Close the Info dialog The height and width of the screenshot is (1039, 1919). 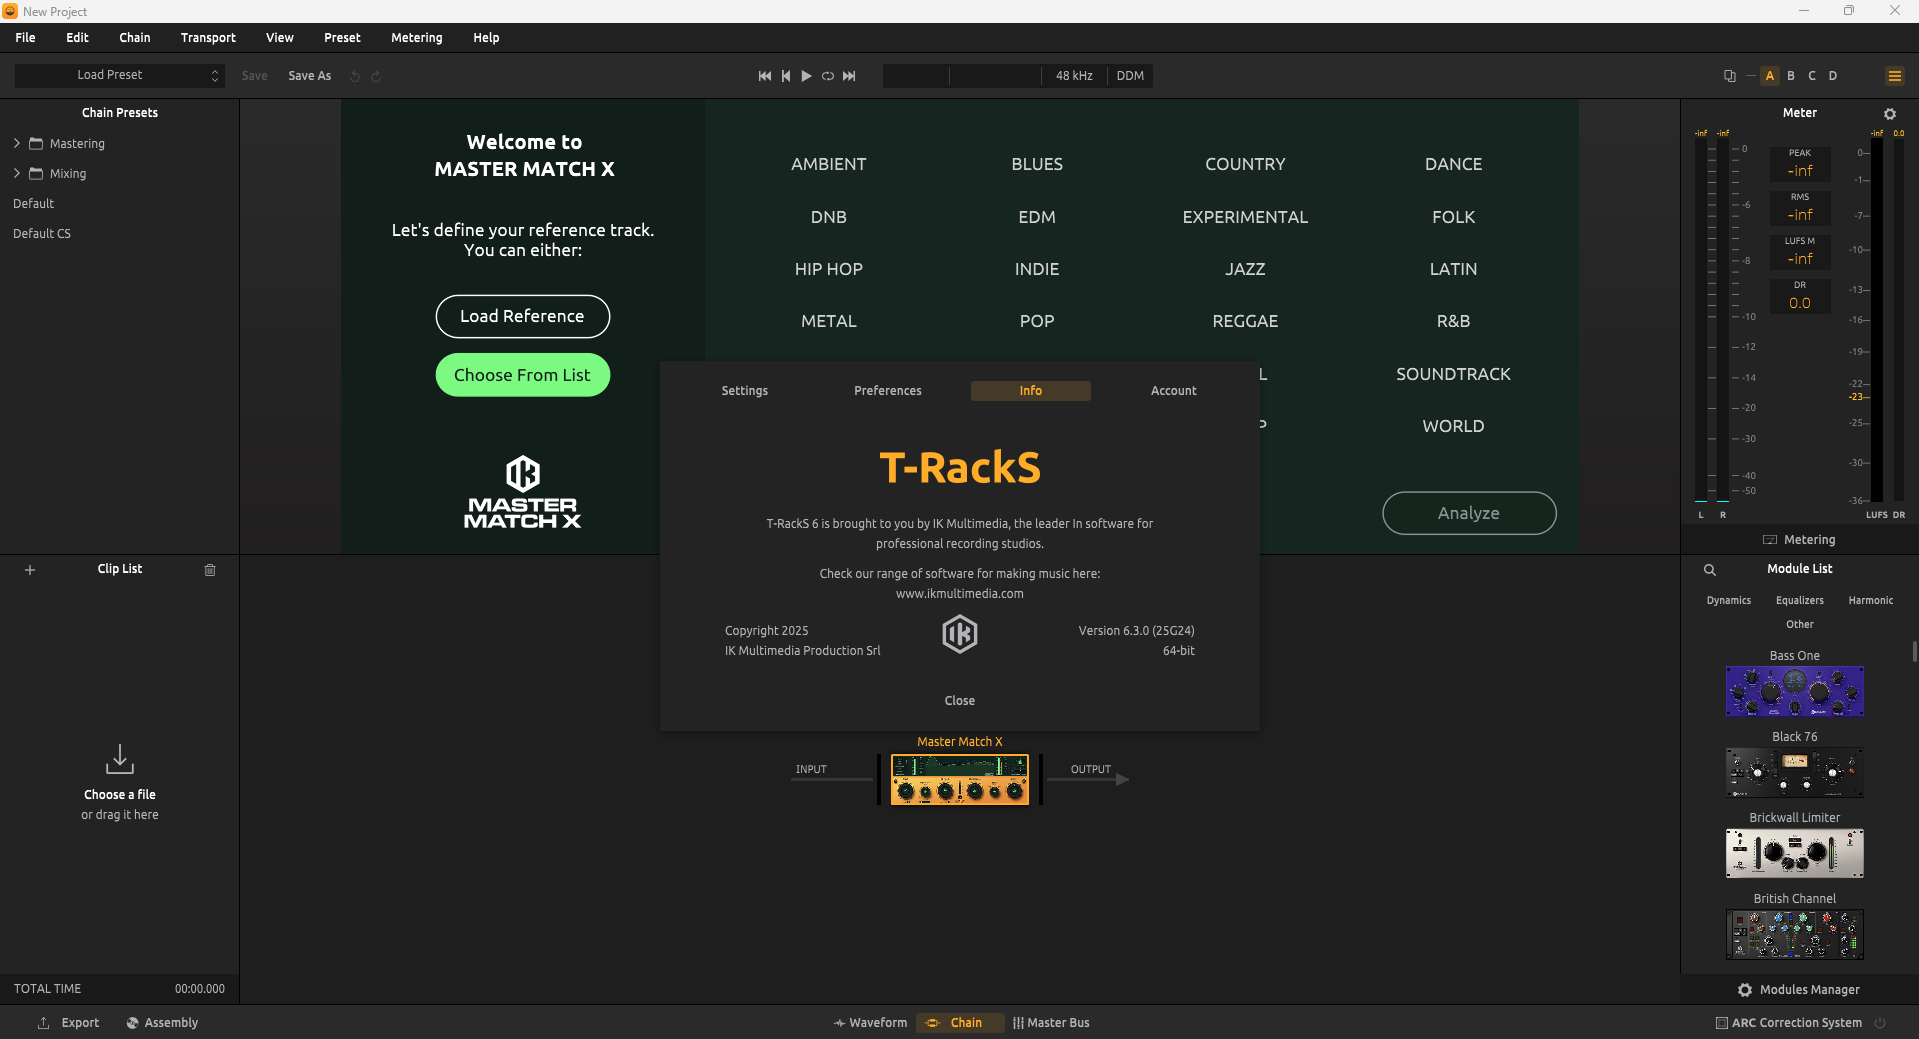click(960, 701)
